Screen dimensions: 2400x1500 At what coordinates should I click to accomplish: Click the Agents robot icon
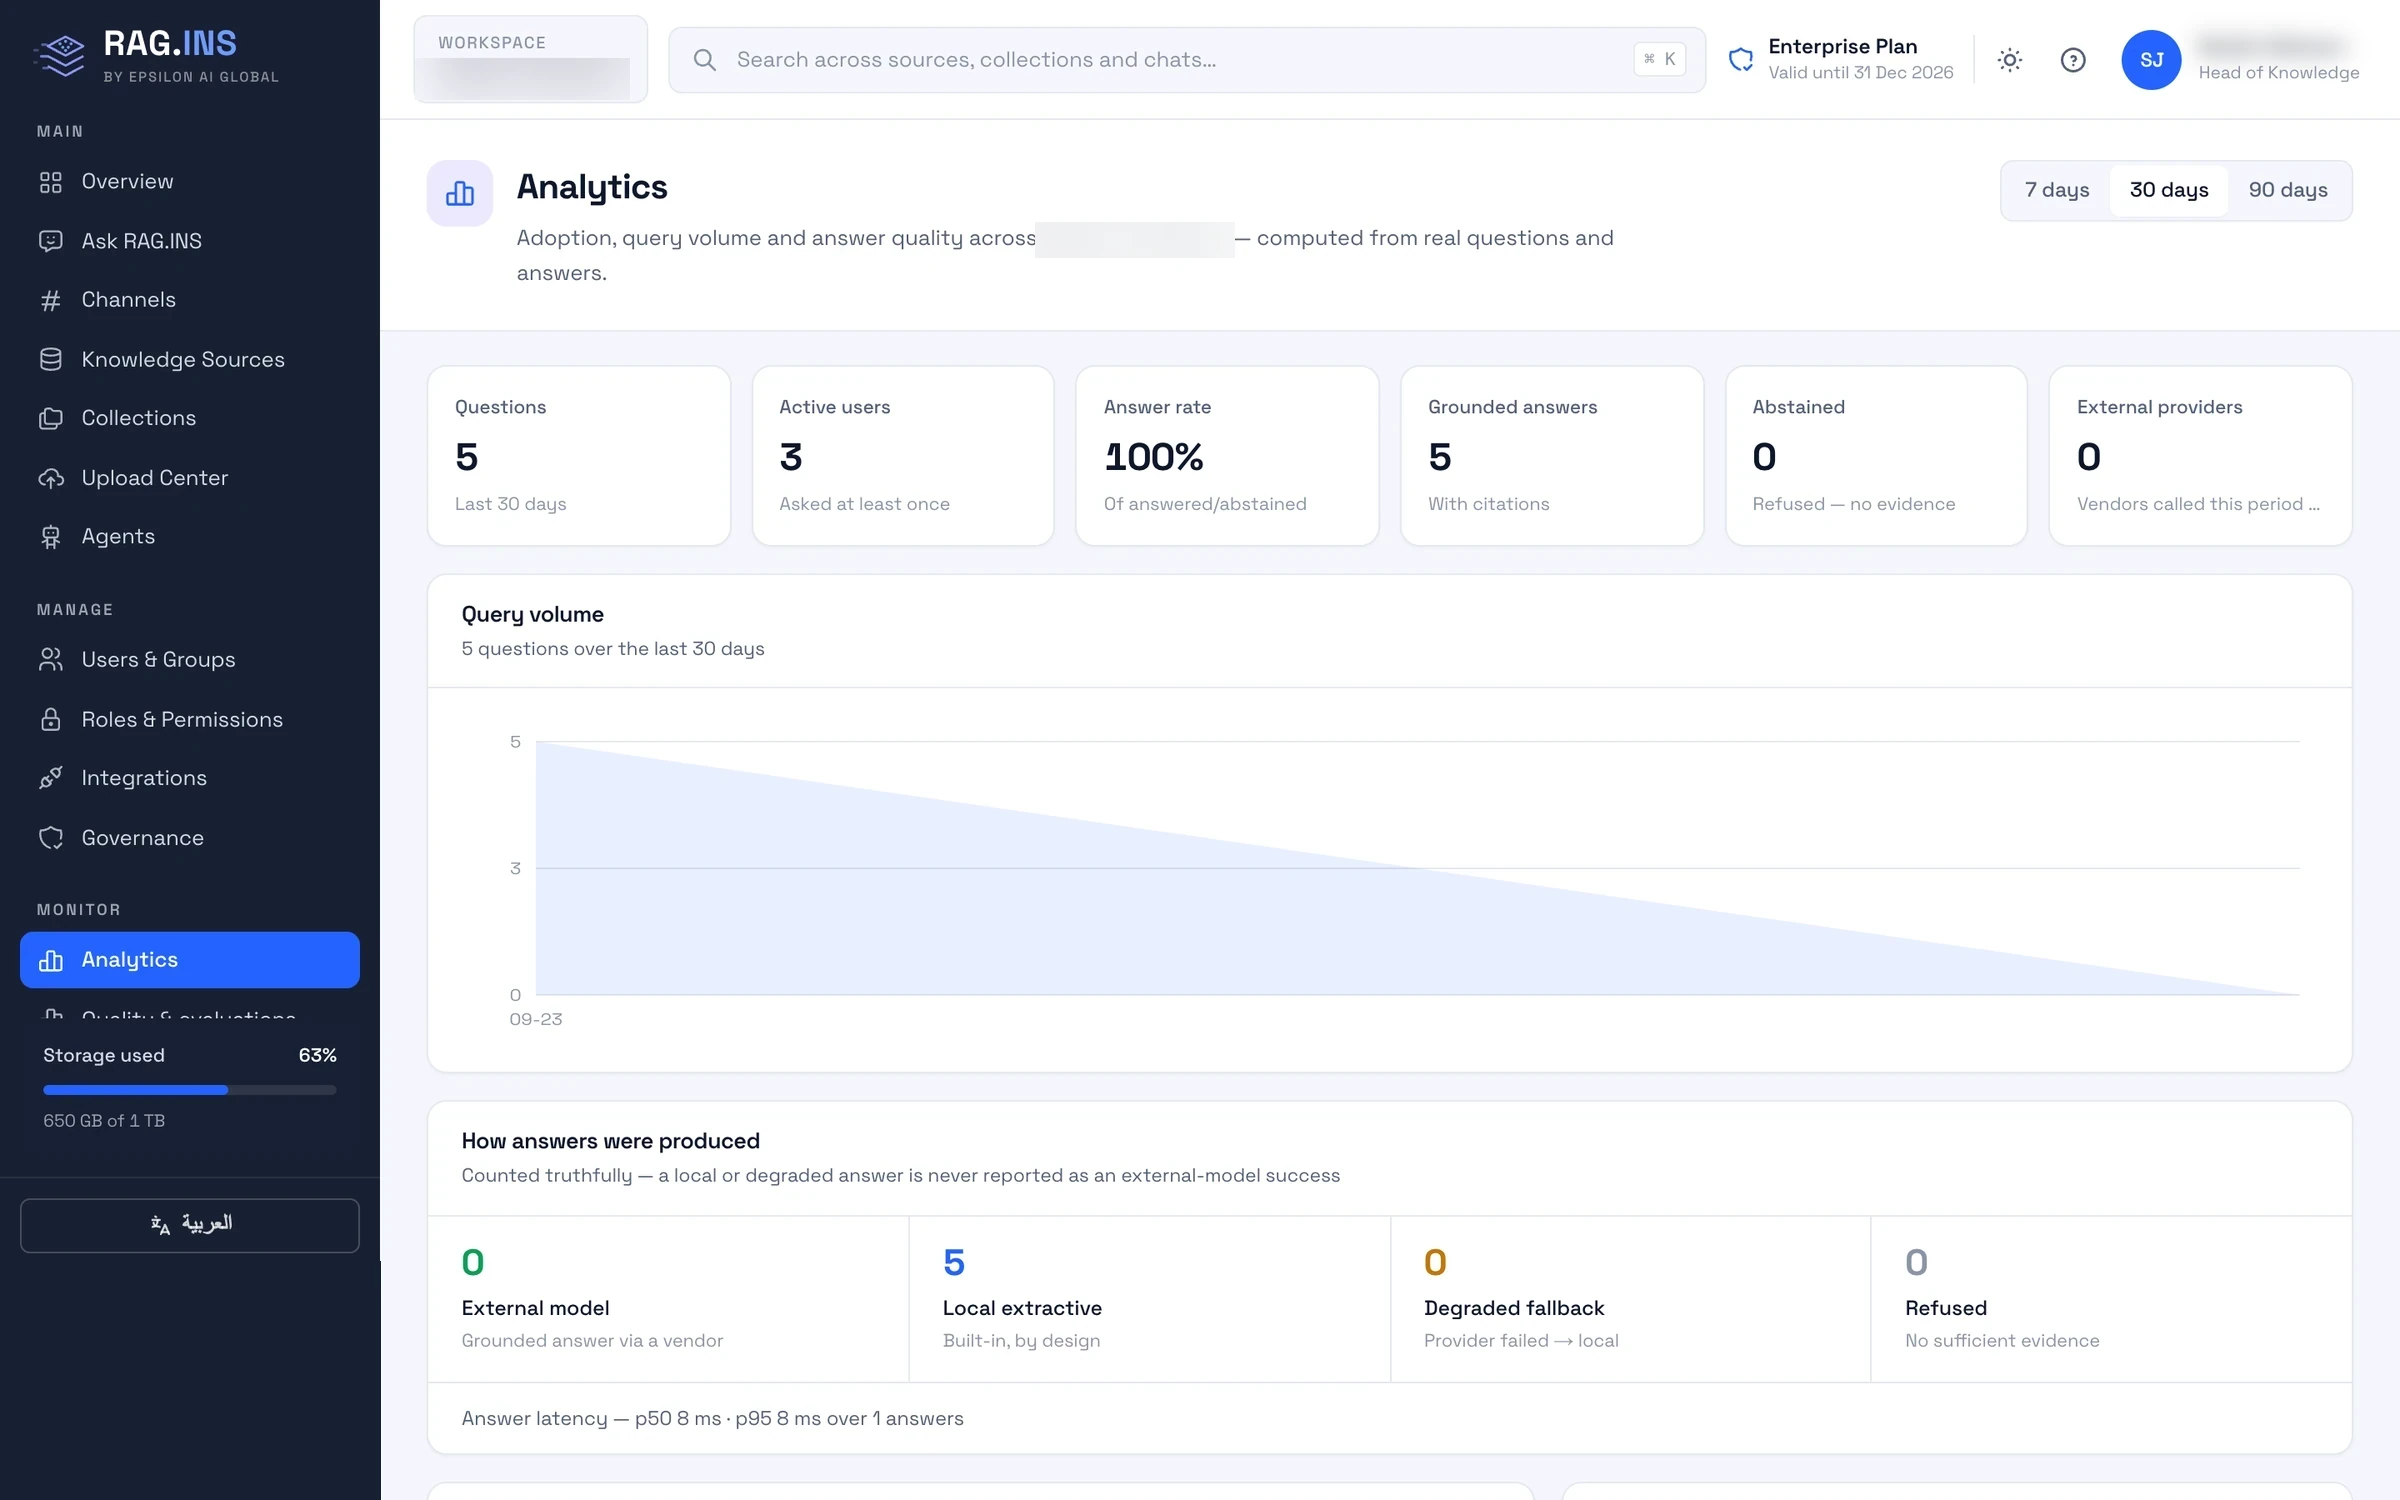(x=51, y=537)
